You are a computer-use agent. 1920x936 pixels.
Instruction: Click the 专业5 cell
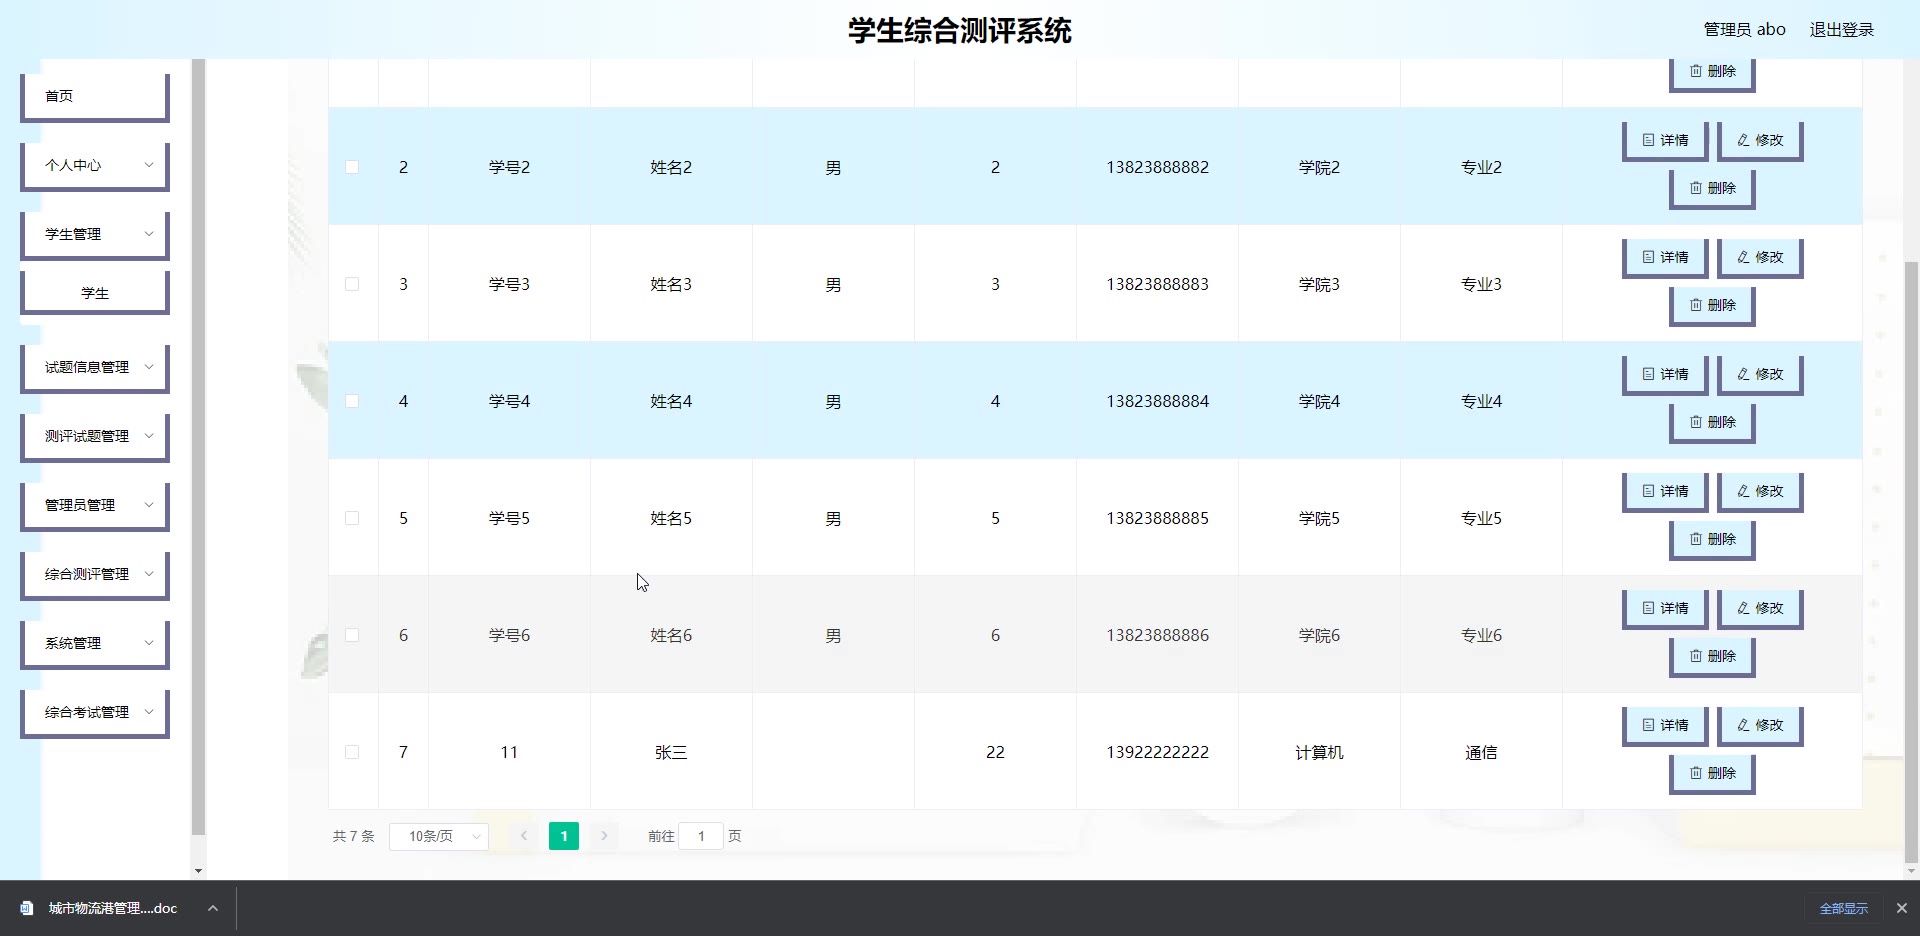(x=1481, y=518)
